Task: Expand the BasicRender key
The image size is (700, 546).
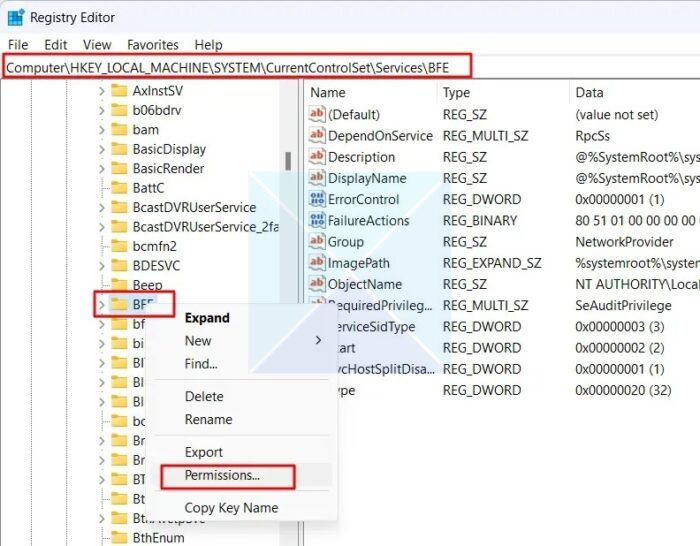Action: point(102,169)
